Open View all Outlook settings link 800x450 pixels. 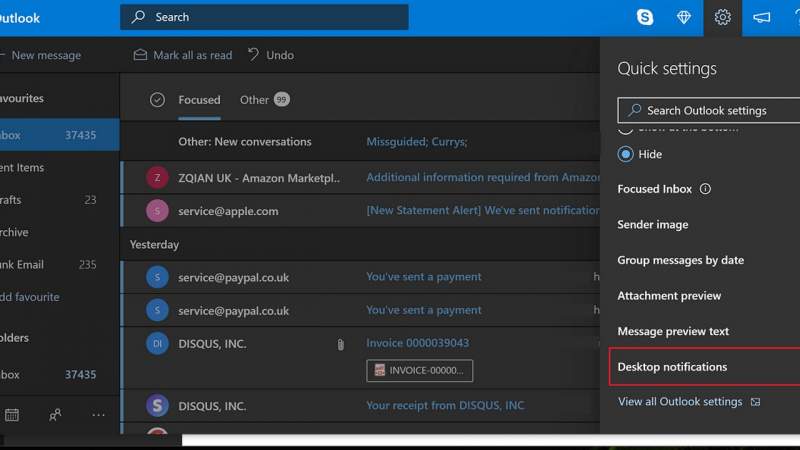click(x=680, y=402)
